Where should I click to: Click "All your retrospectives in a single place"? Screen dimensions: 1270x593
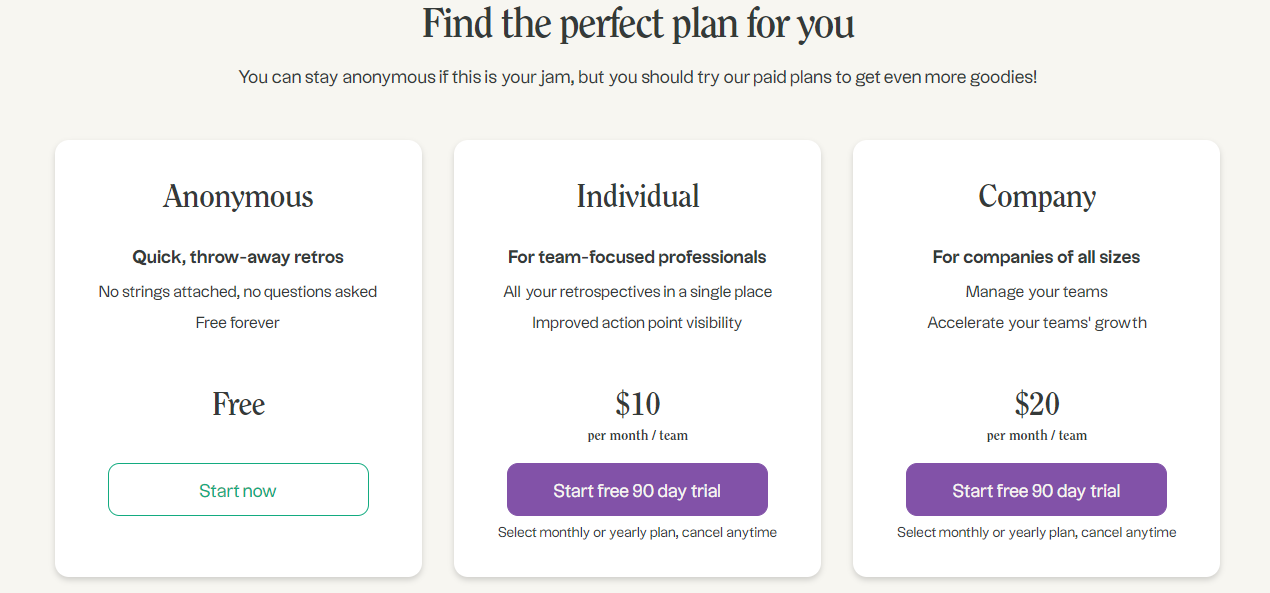coord(637,292)
